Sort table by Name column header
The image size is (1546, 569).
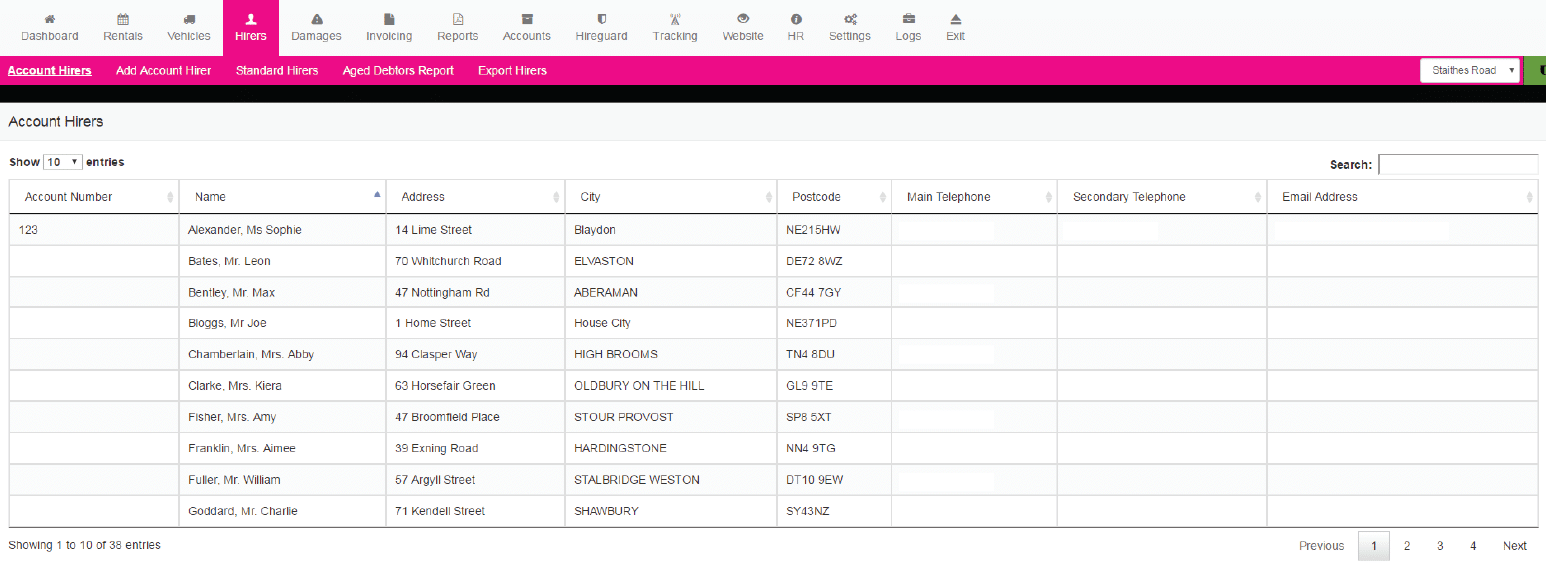point(282,197)
